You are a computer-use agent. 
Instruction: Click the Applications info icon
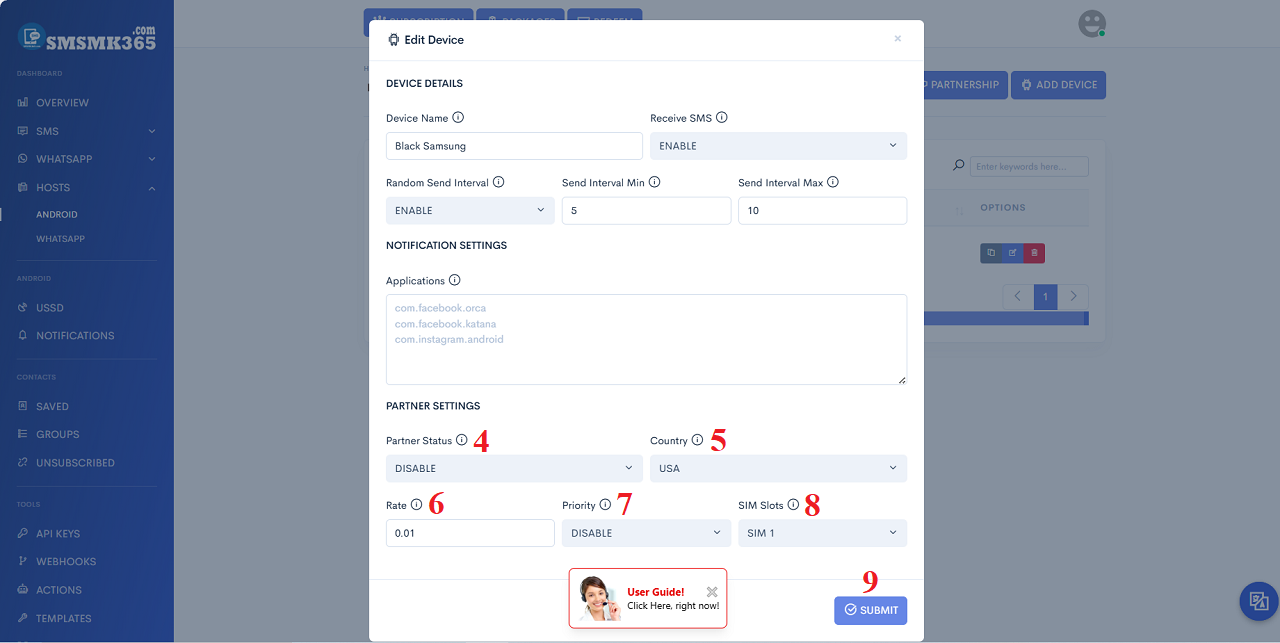[454, 280]
